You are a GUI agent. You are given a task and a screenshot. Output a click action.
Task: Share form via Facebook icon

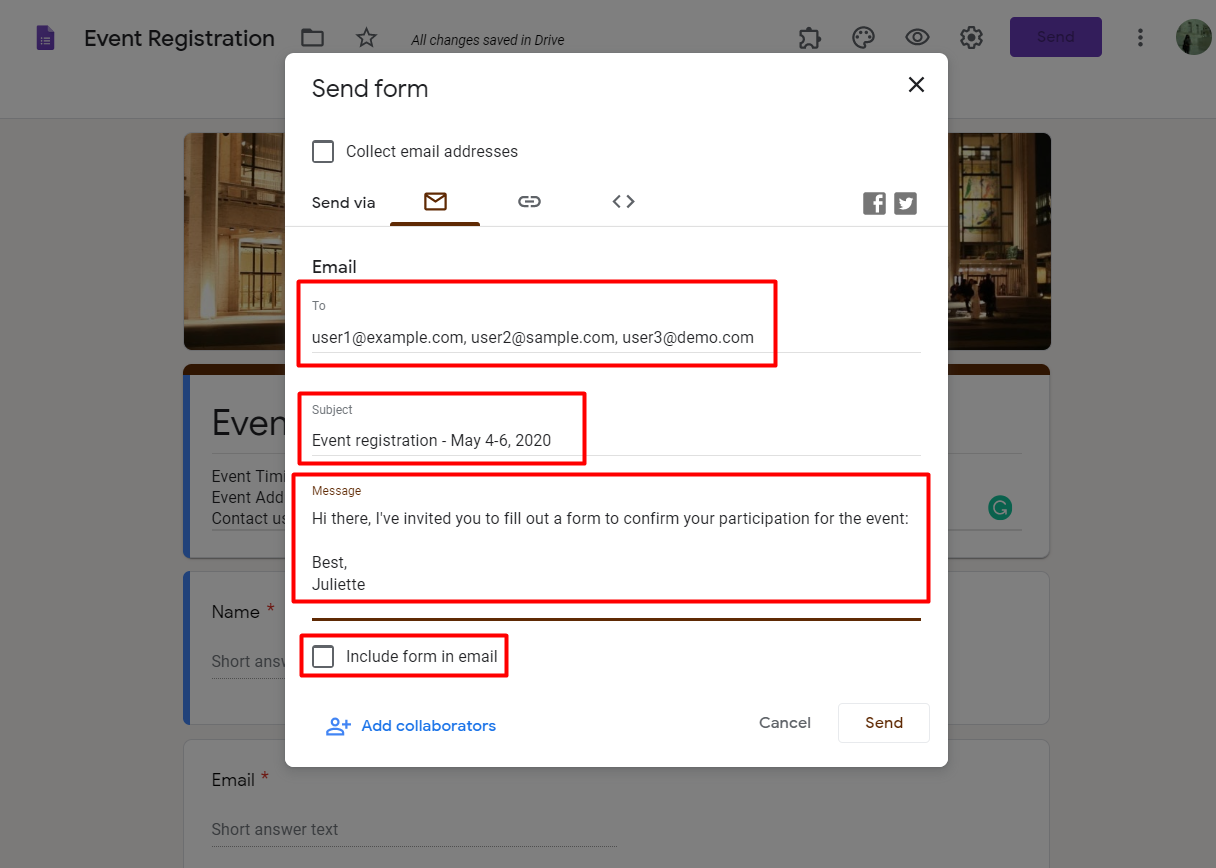pyautogui.click(x=874, y=204)
